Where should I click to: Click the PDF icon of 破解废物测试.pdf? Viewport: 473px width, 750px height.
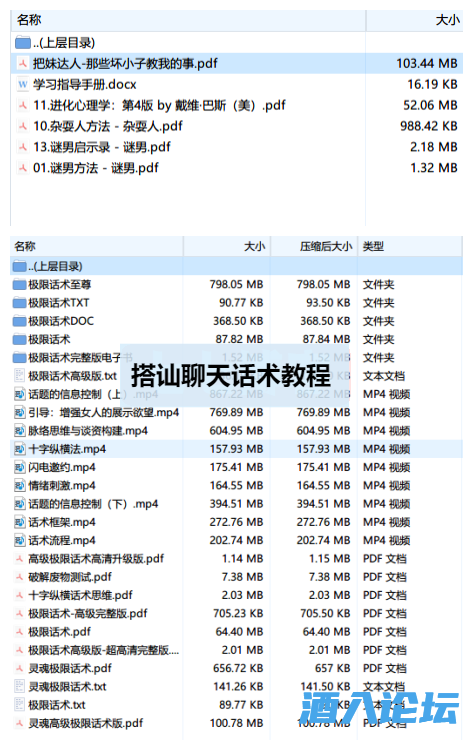click(19, 576)
